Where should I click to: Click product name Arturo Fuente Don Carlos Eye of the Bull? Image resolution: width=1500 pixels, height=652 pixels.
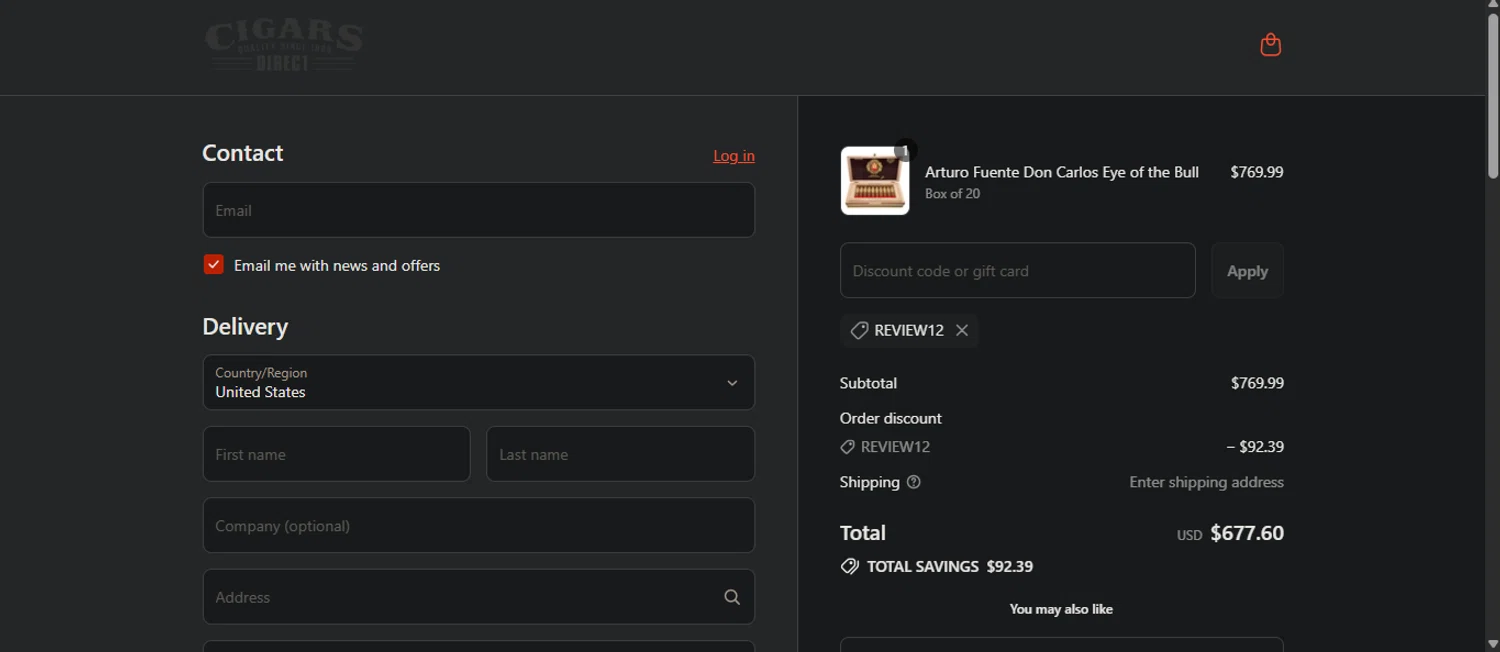(1062, 172)
